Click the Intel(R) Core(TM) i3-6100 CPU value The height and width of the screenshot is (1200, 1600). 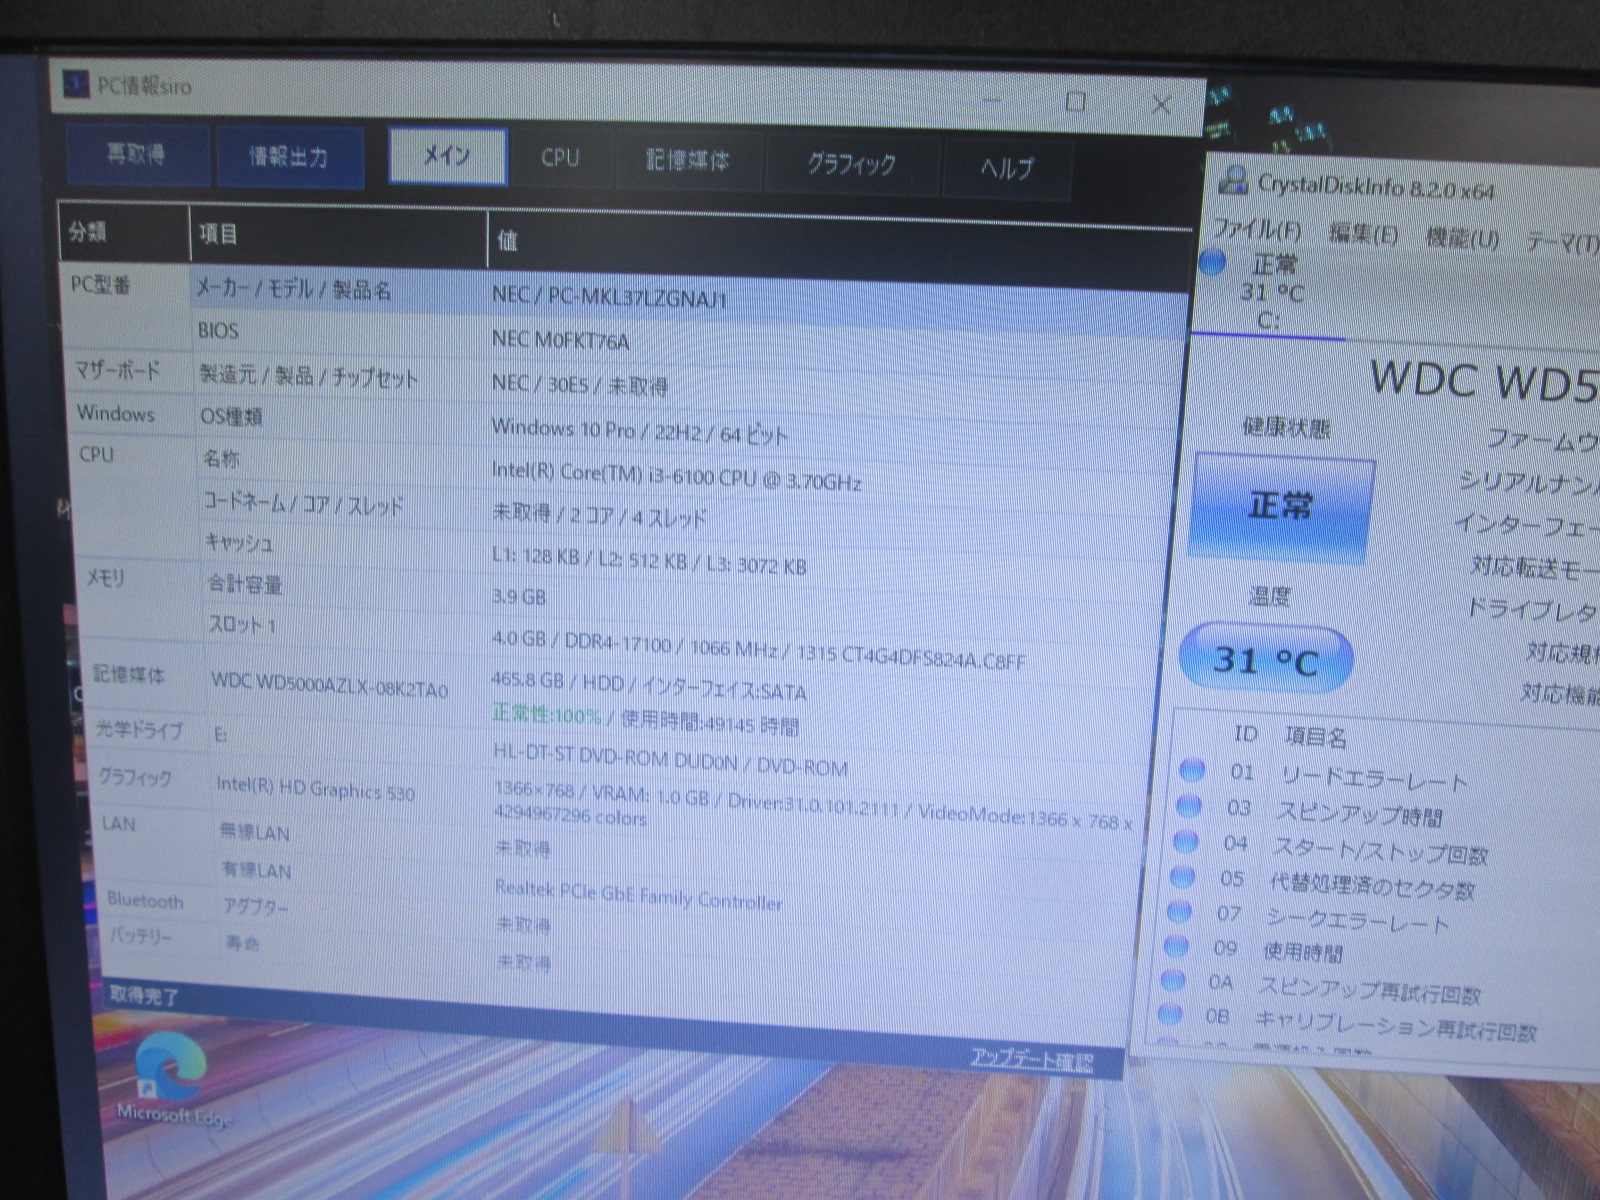[676, 476]
